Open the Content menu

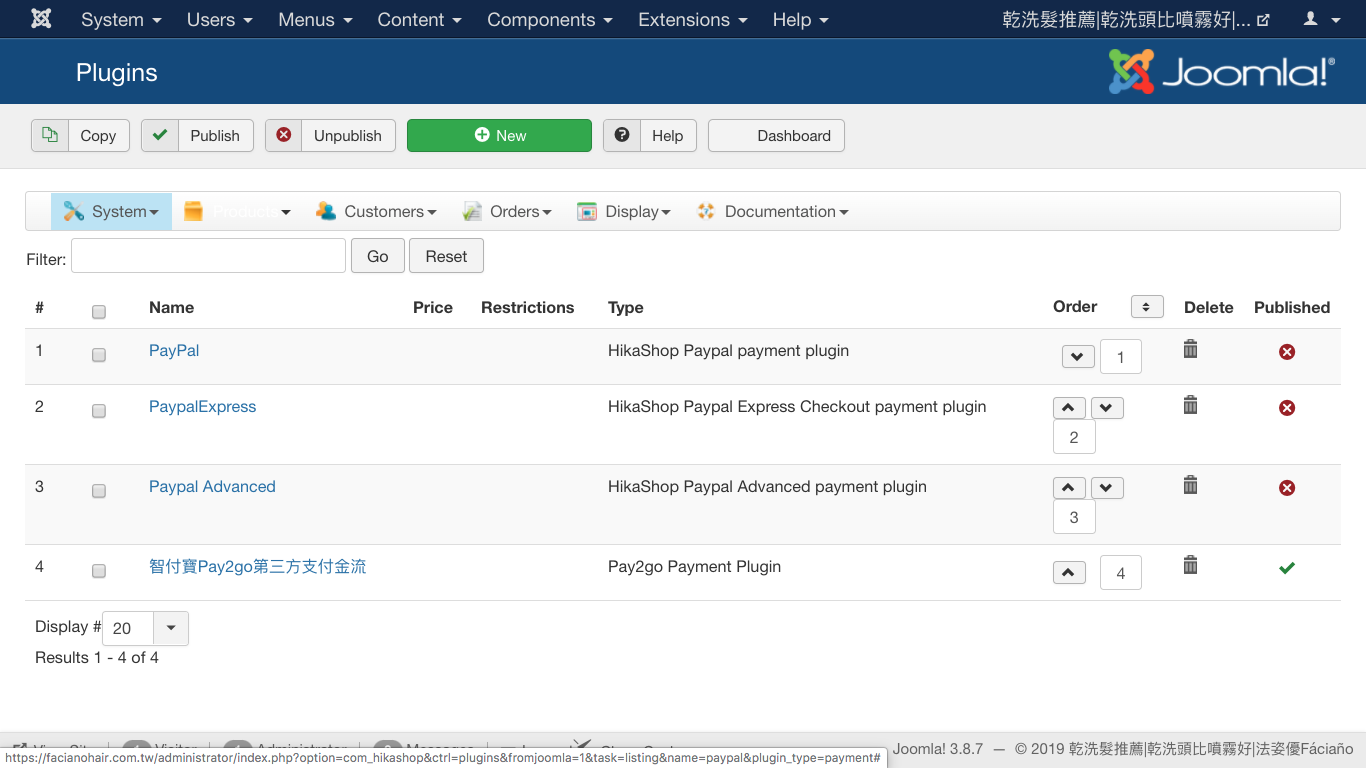click(x=419, y=19)
